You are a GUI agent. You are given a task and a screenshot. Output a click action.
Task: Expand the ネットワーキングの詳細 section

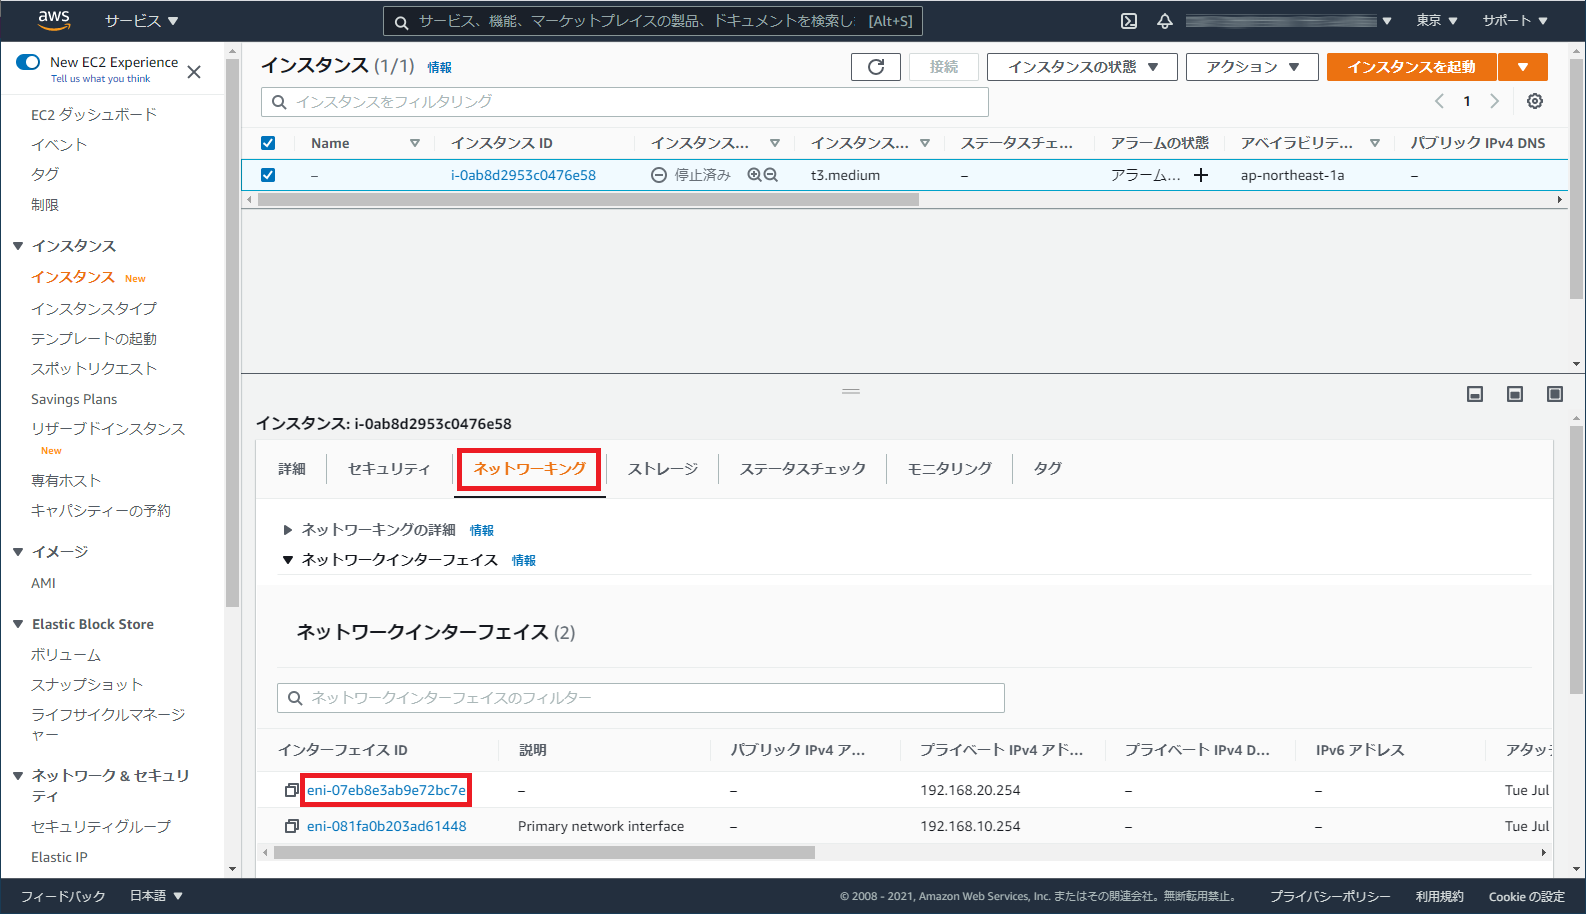tap(288, 530)
